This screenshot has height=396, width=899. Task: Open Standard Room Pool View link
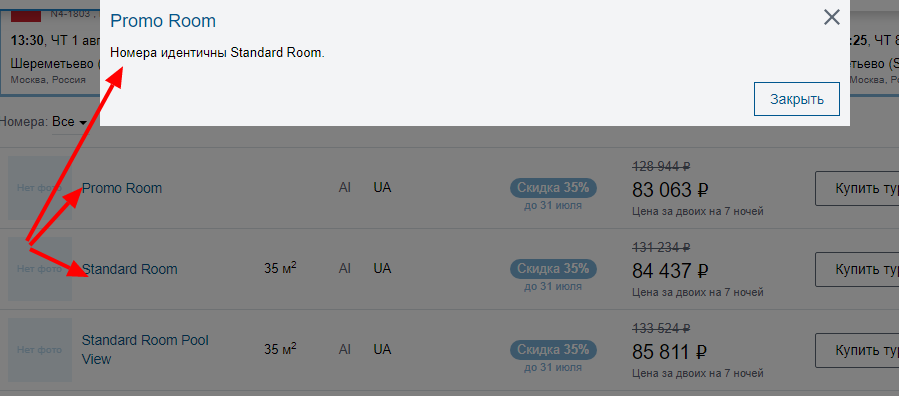(145, 350)
